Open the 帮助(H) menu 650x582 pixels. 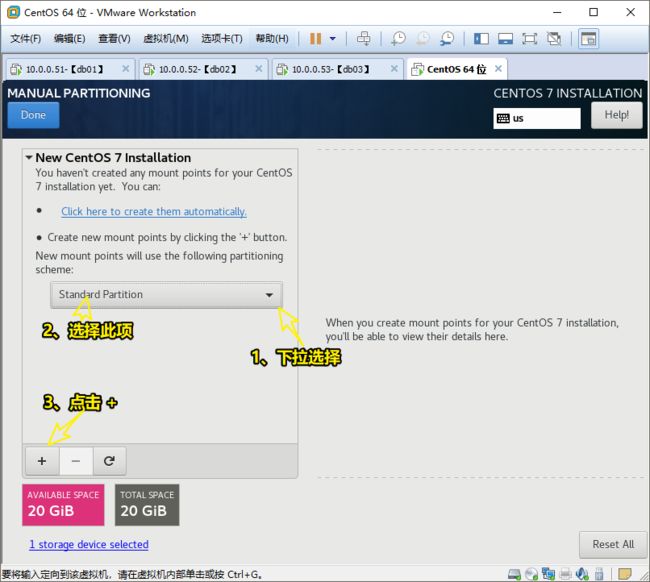click(272, 39)
